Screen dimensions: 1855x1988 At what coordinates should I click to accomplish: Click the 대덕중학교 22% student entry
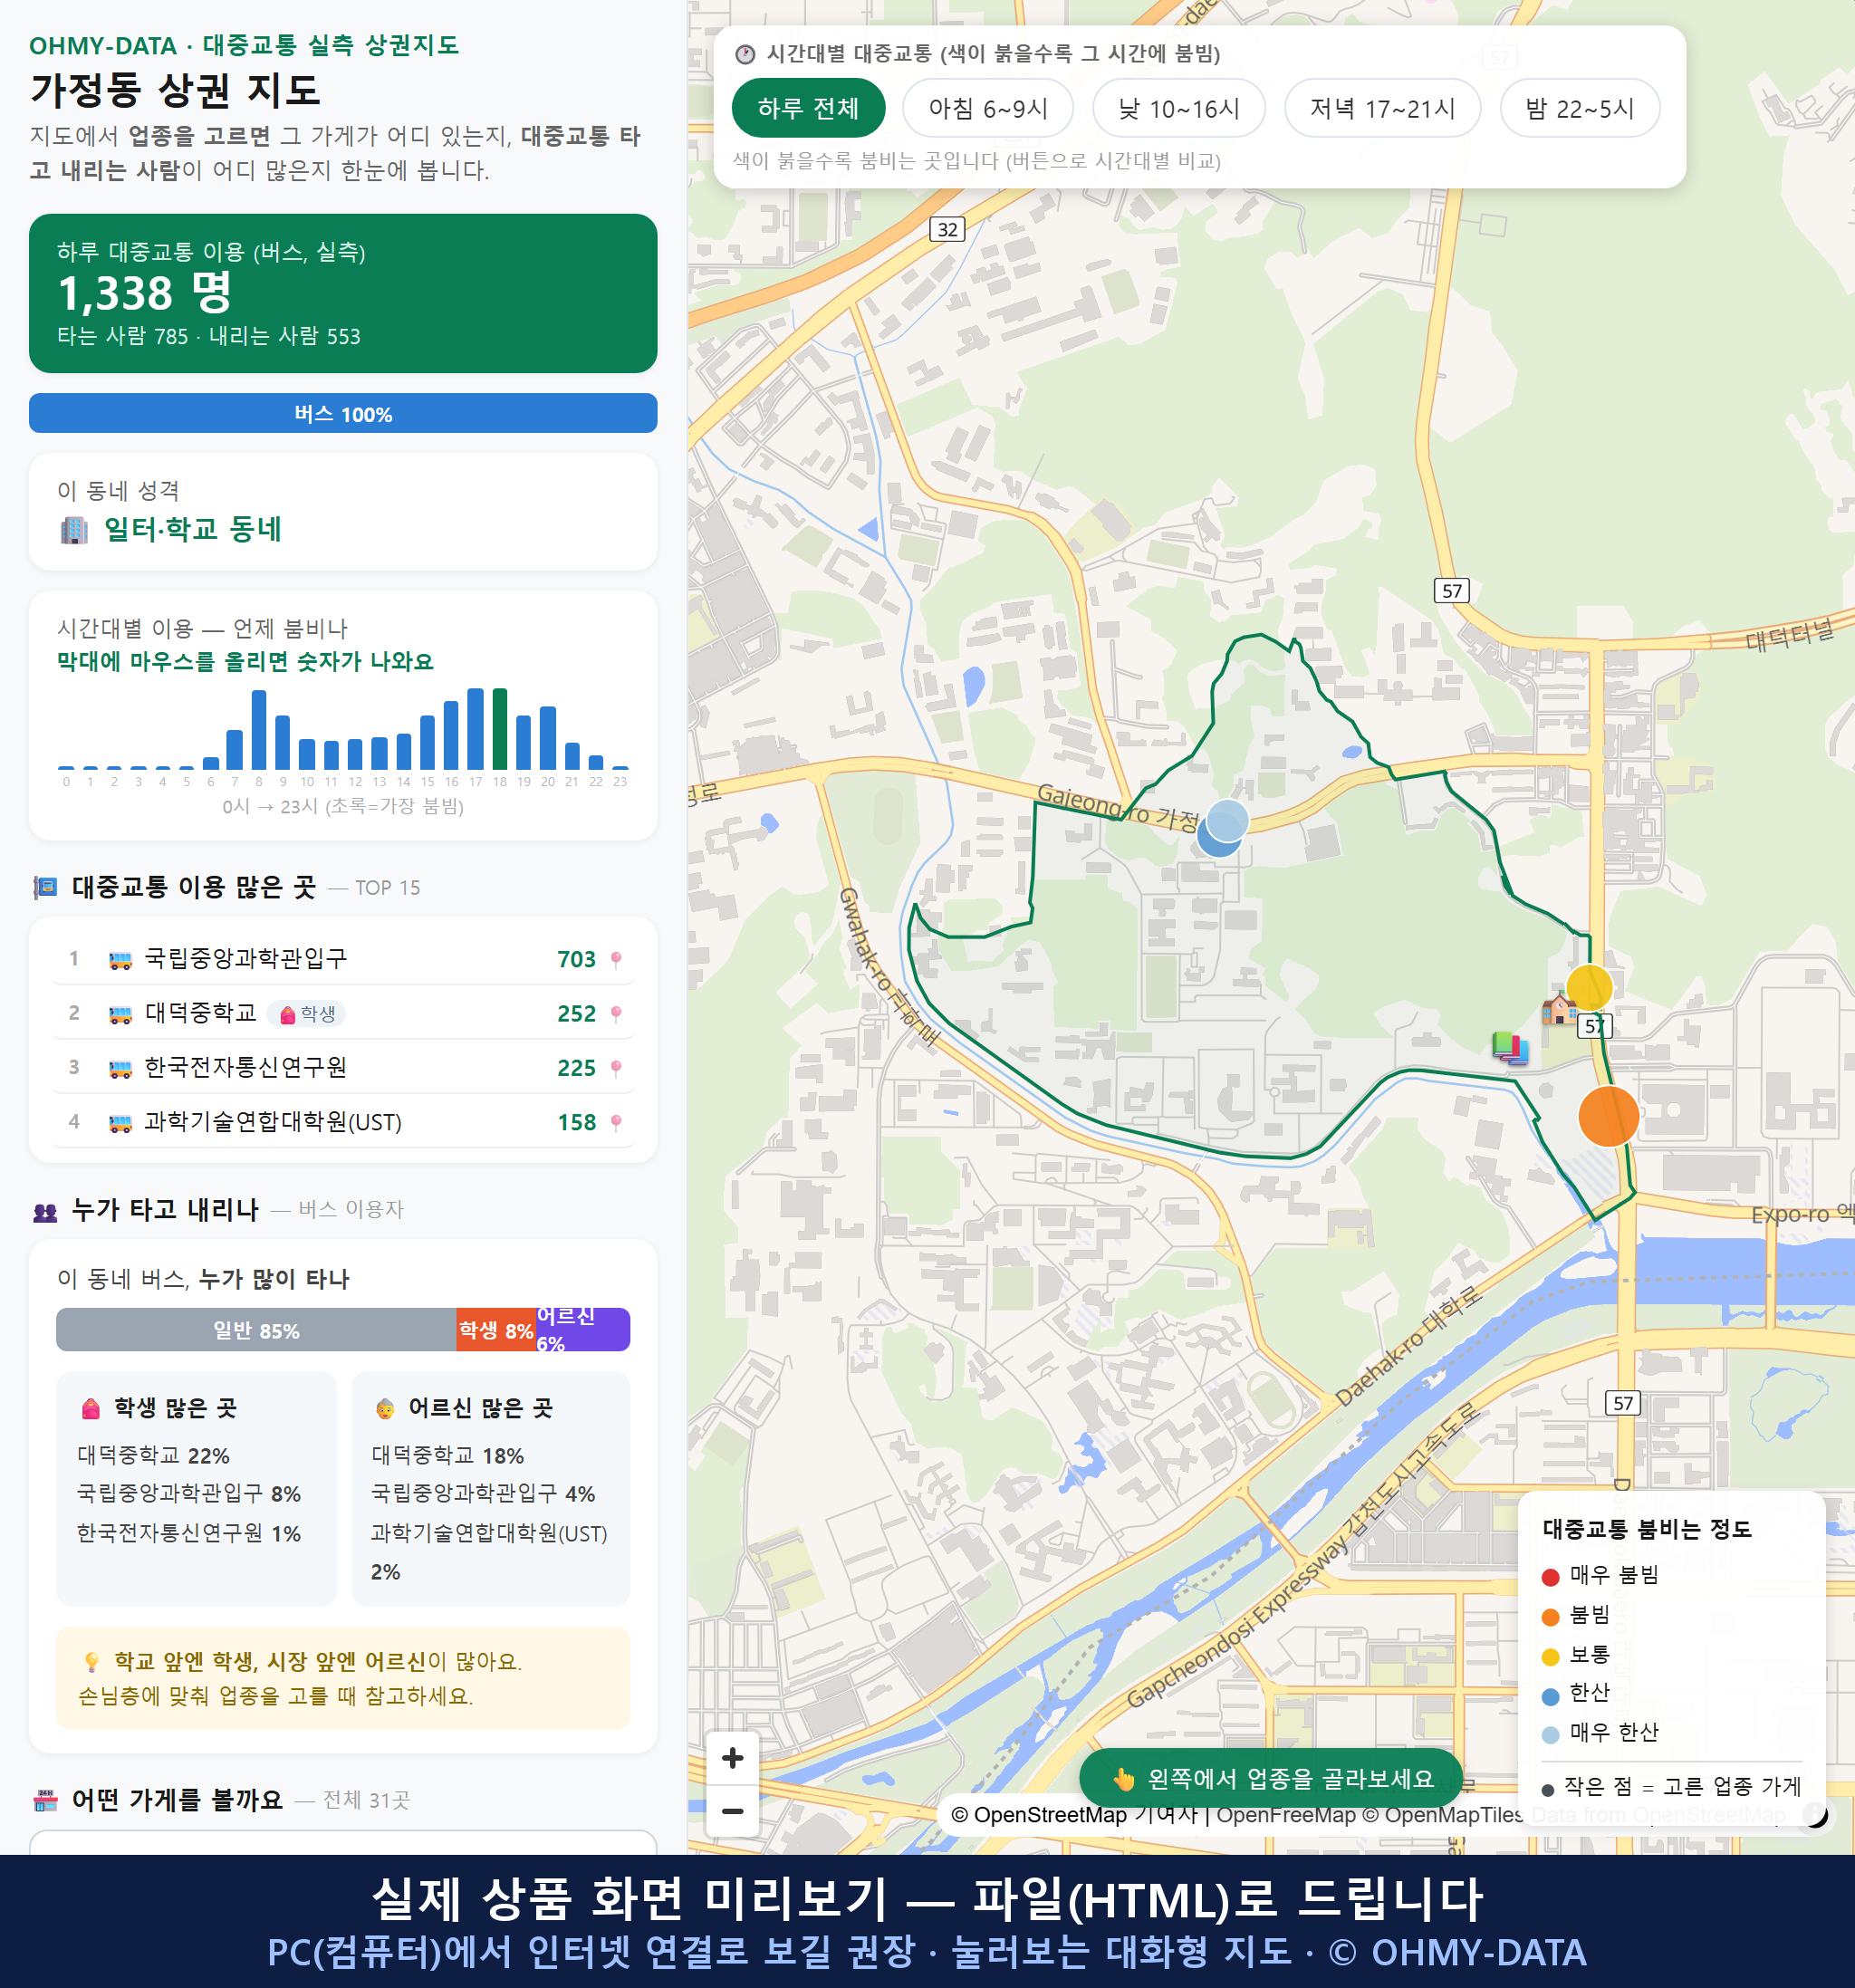[154, 1456]
